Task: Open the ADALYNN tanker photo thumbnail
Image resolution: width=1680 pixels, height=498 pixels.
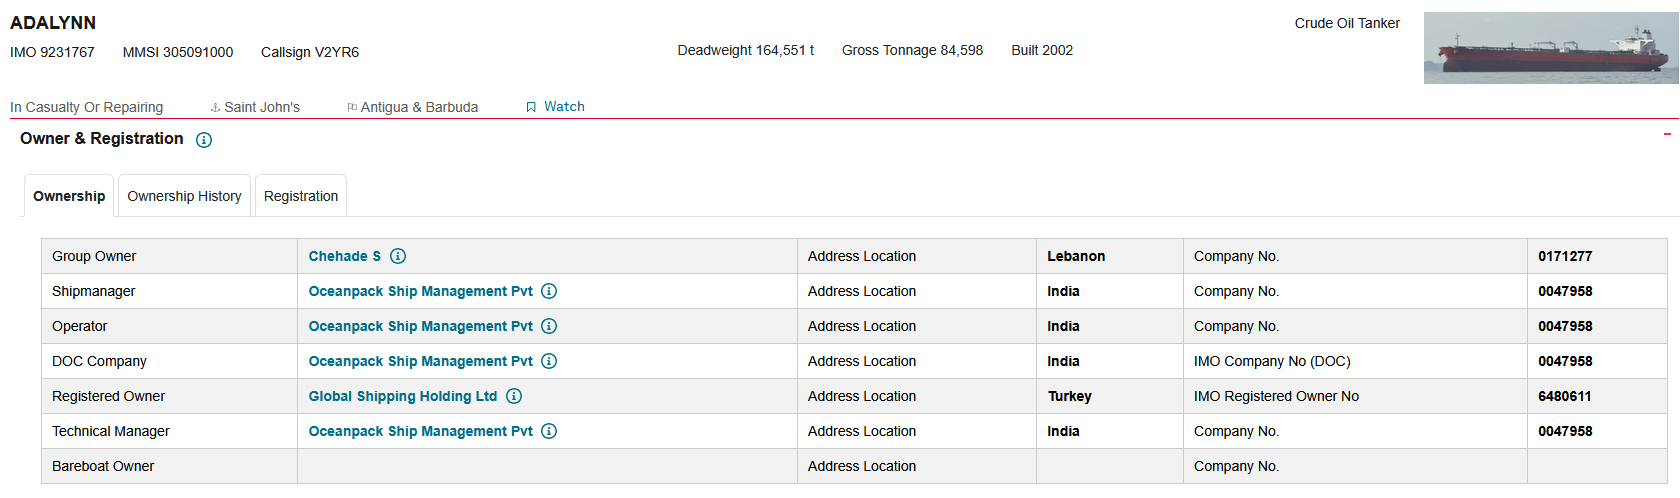Action: 1551,48
